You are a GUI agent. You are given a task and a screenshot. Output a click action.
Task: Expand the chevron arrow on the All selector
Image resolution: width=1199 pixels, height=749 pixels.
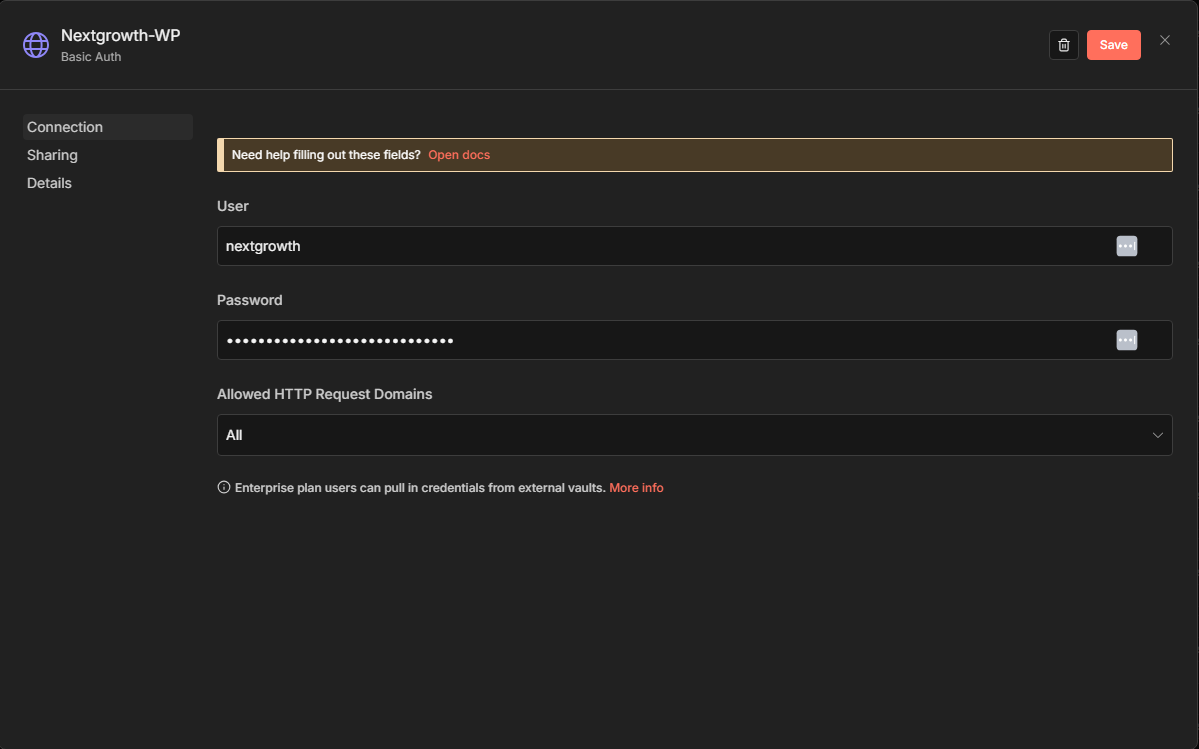click(1158, 435)
